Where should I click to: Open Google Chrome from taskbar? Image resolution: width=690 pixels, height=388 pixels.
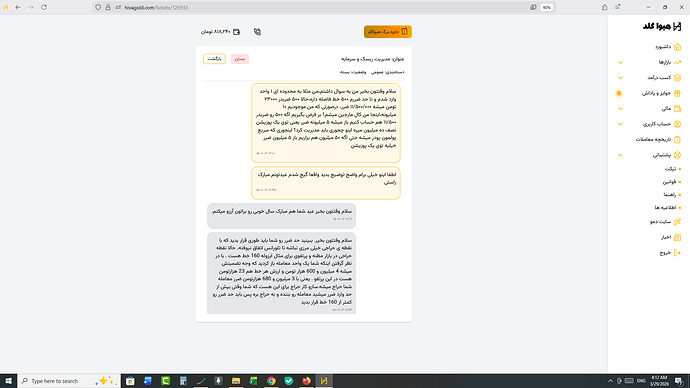tap(271, 381)
